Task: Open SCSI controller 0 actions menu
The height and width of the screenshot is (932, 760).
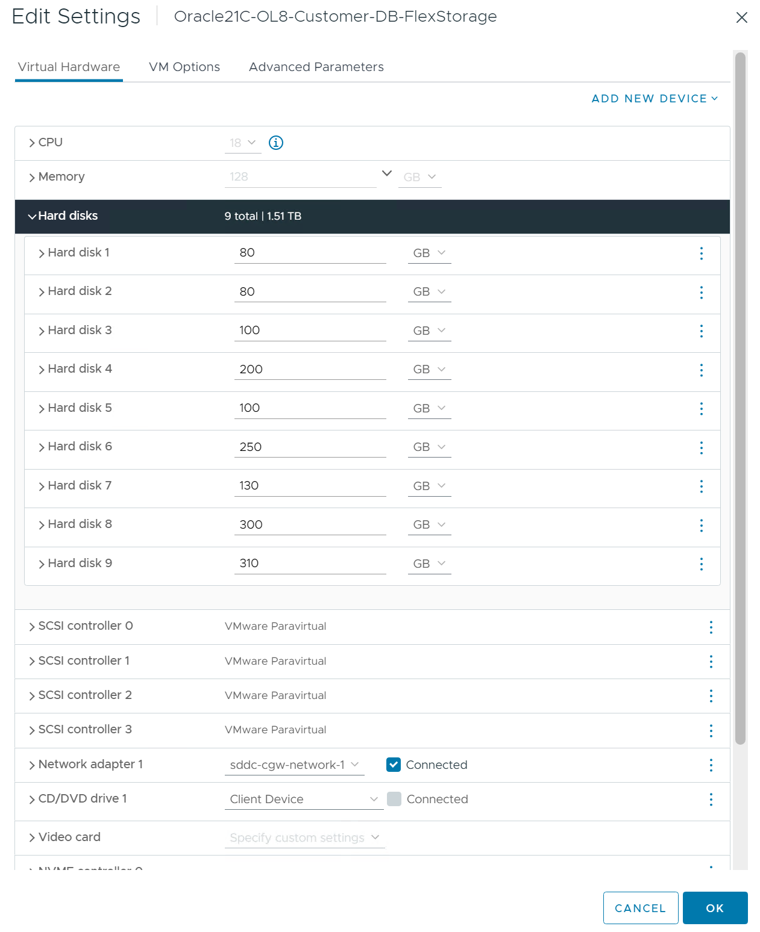Action: point(711,627)
